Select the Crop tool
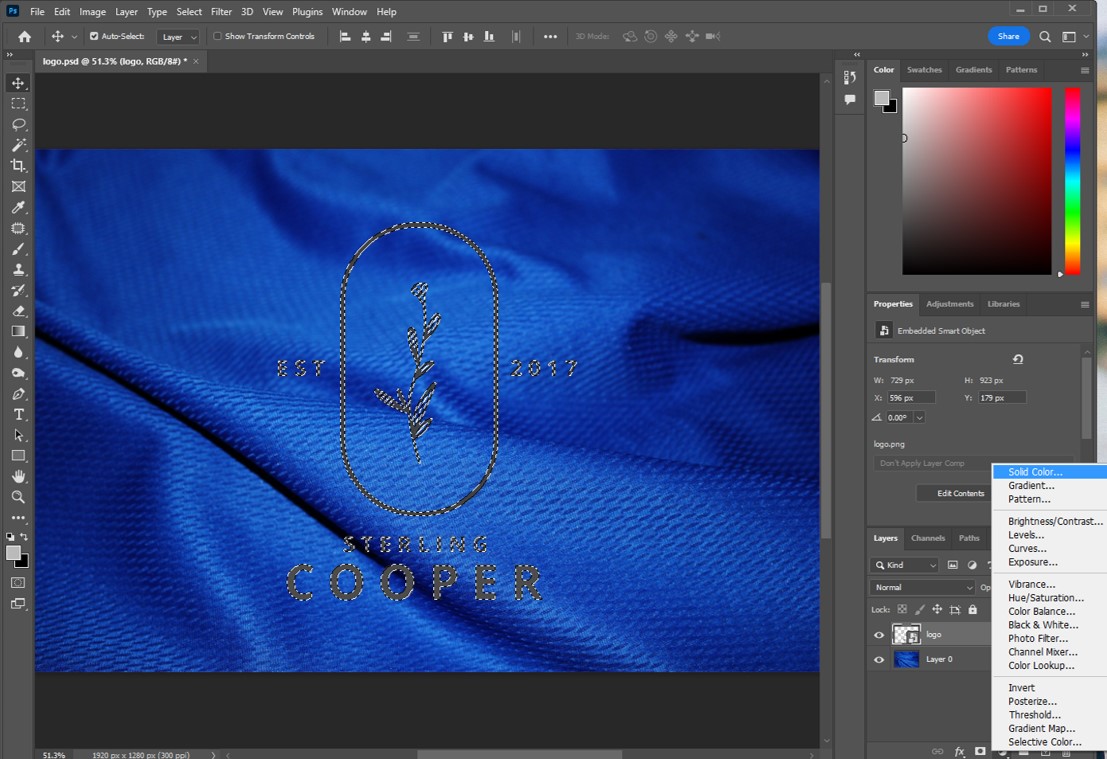 (17, 166)
